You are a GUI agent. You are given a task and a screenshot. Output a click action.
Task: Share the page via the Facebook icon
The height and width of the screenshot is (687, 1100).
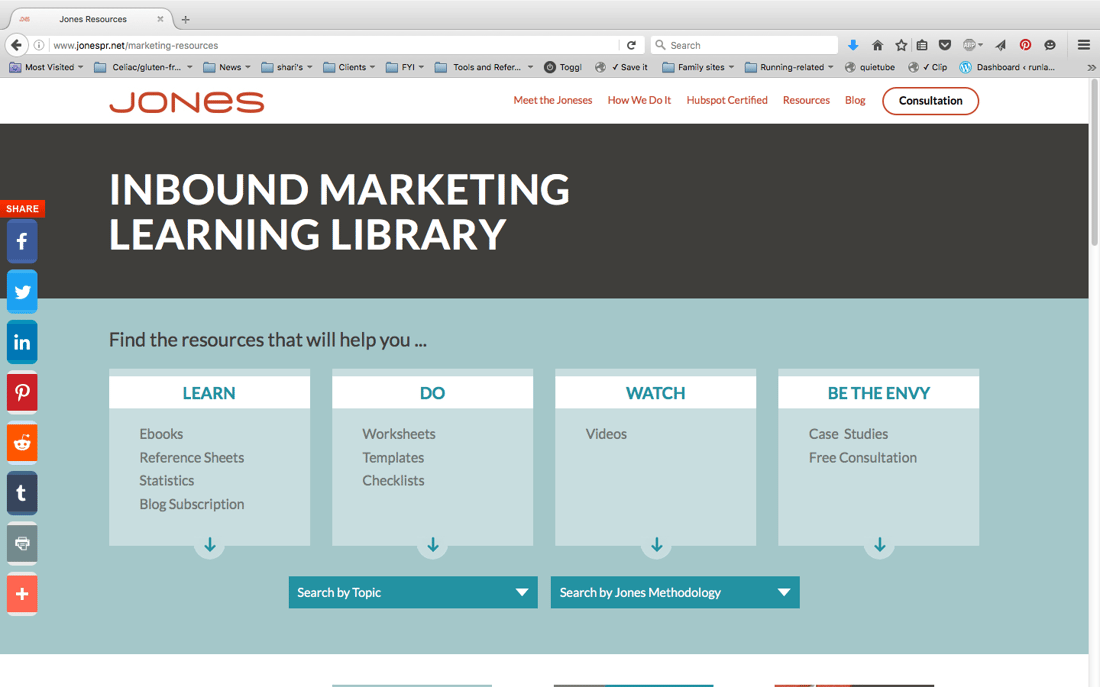21,241
